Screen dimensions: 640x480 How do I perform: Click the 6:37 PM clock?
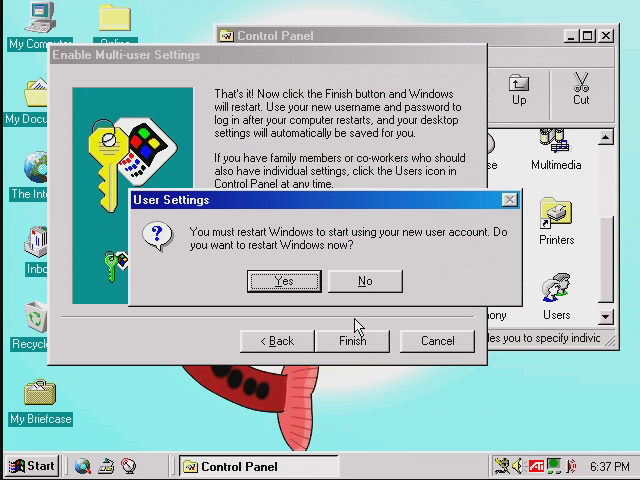(610, 466)
